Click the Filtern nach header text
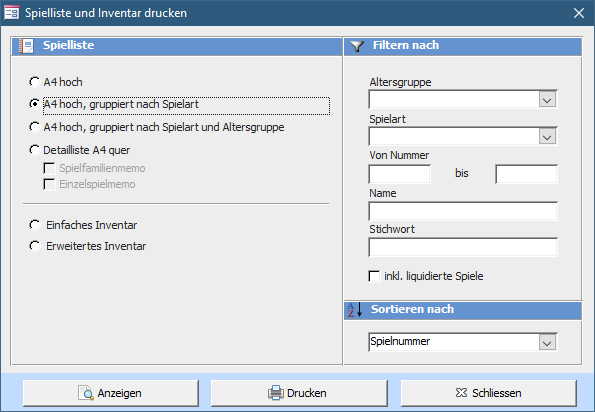 (406, 45)
